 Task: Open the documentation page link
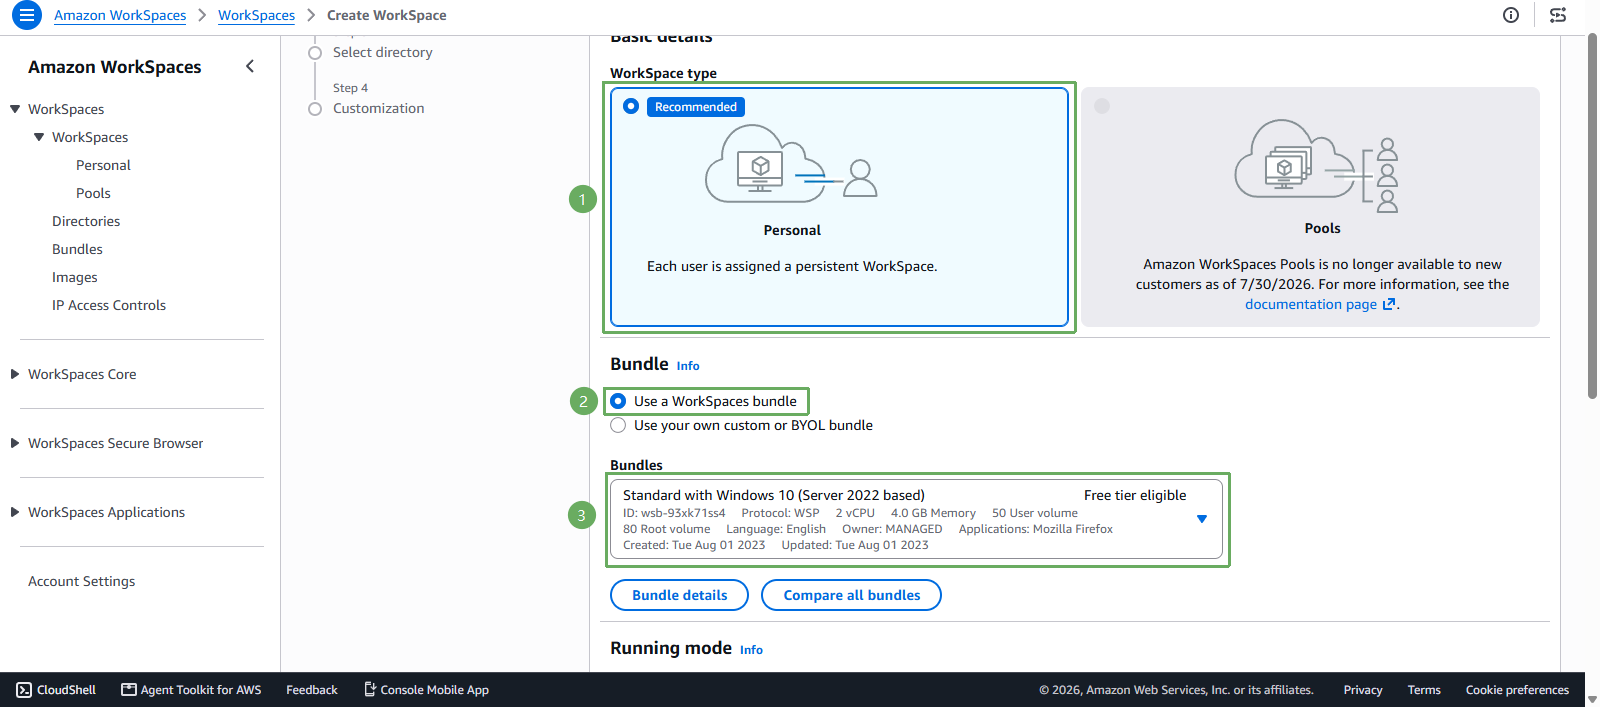[x=1310, y=304]
